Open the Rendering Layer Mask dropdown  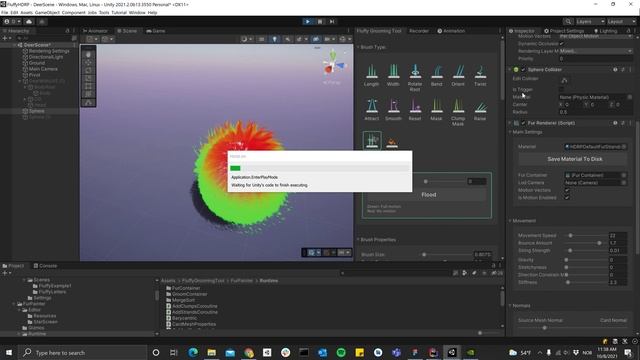[x=595, y=51]
